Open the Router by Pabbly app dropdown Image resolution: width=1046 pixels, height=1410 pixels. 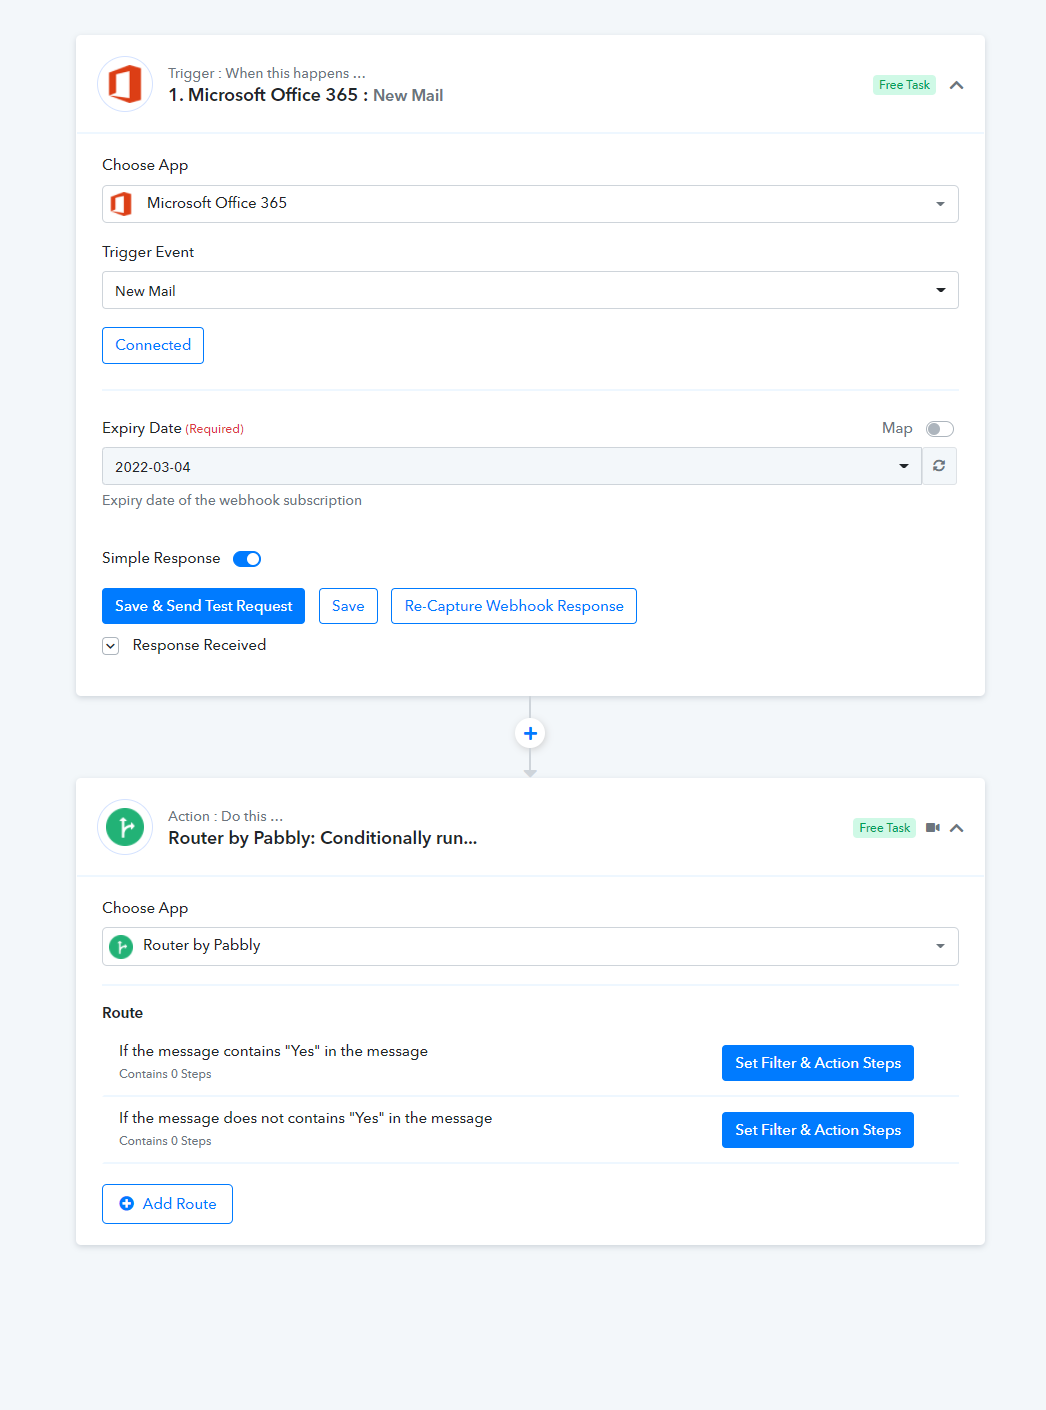(530, 946)
